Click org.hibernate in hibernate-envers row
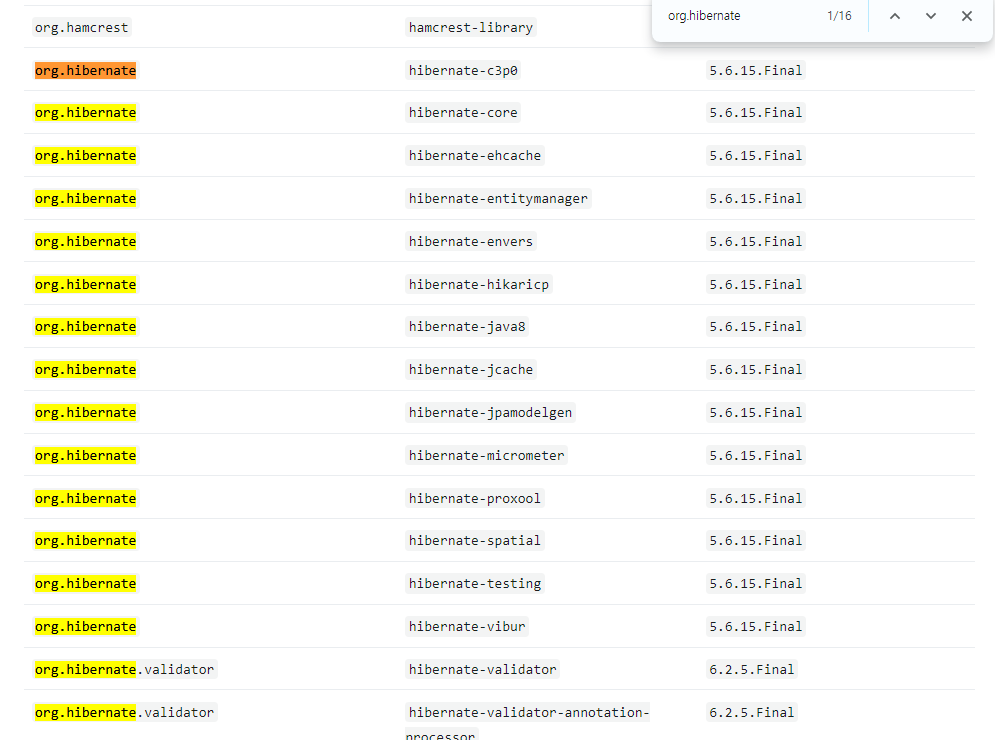Viewport: 995px width, 740px height. (x=86, y=241)
